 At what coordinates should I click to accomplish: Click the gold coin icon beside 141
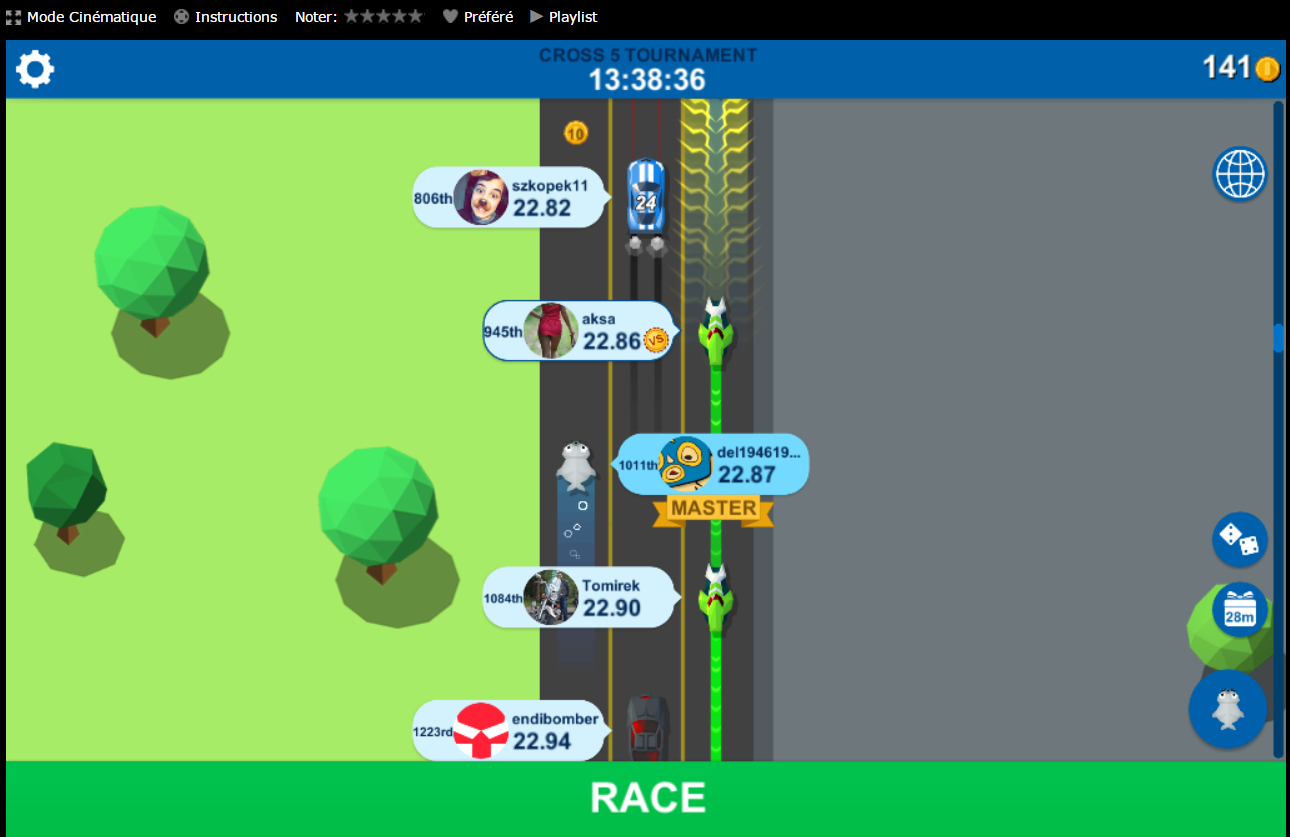pyautogui.click(x=1267, y=69)
